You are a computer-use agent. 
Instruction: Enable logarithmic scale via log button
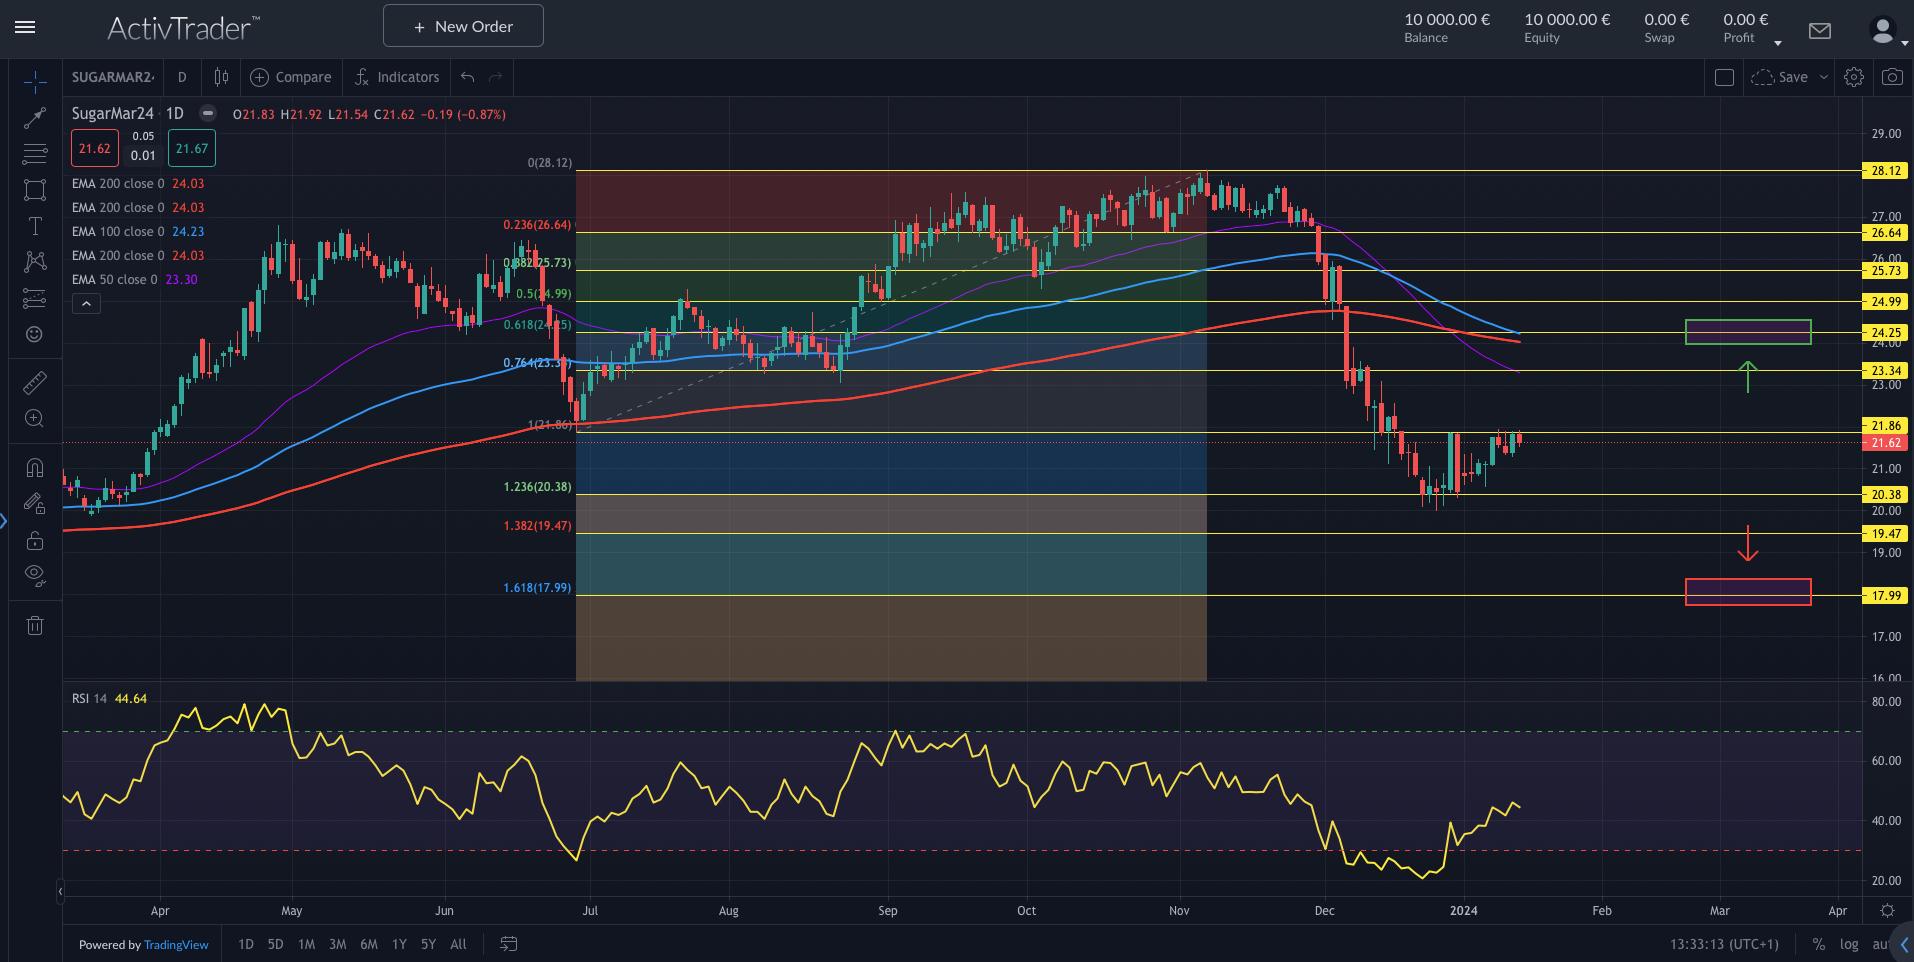point(1849,944)
